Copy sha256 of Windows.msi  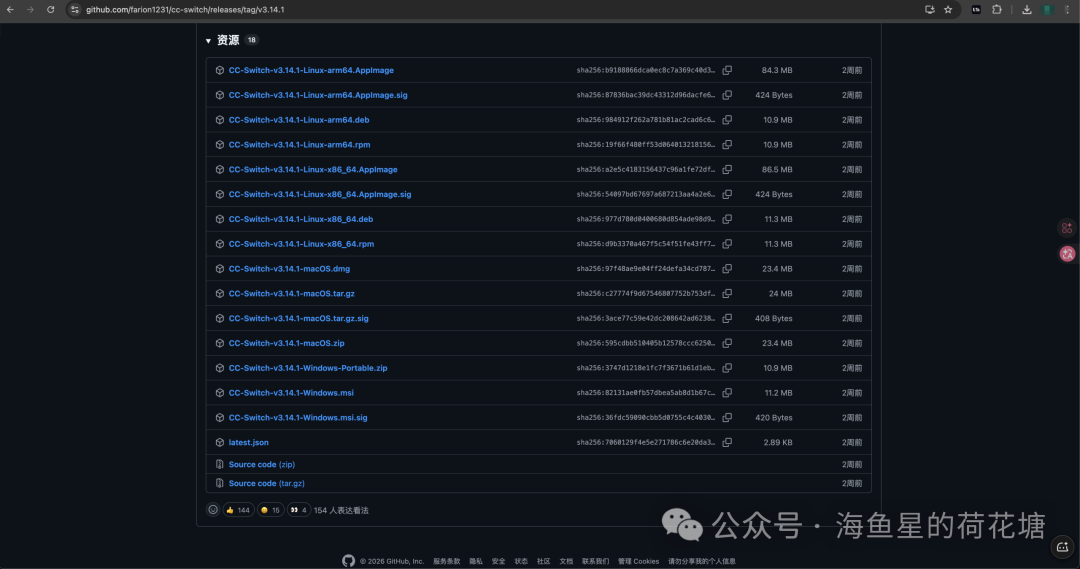pyautogui.click(x=727, y=393)
